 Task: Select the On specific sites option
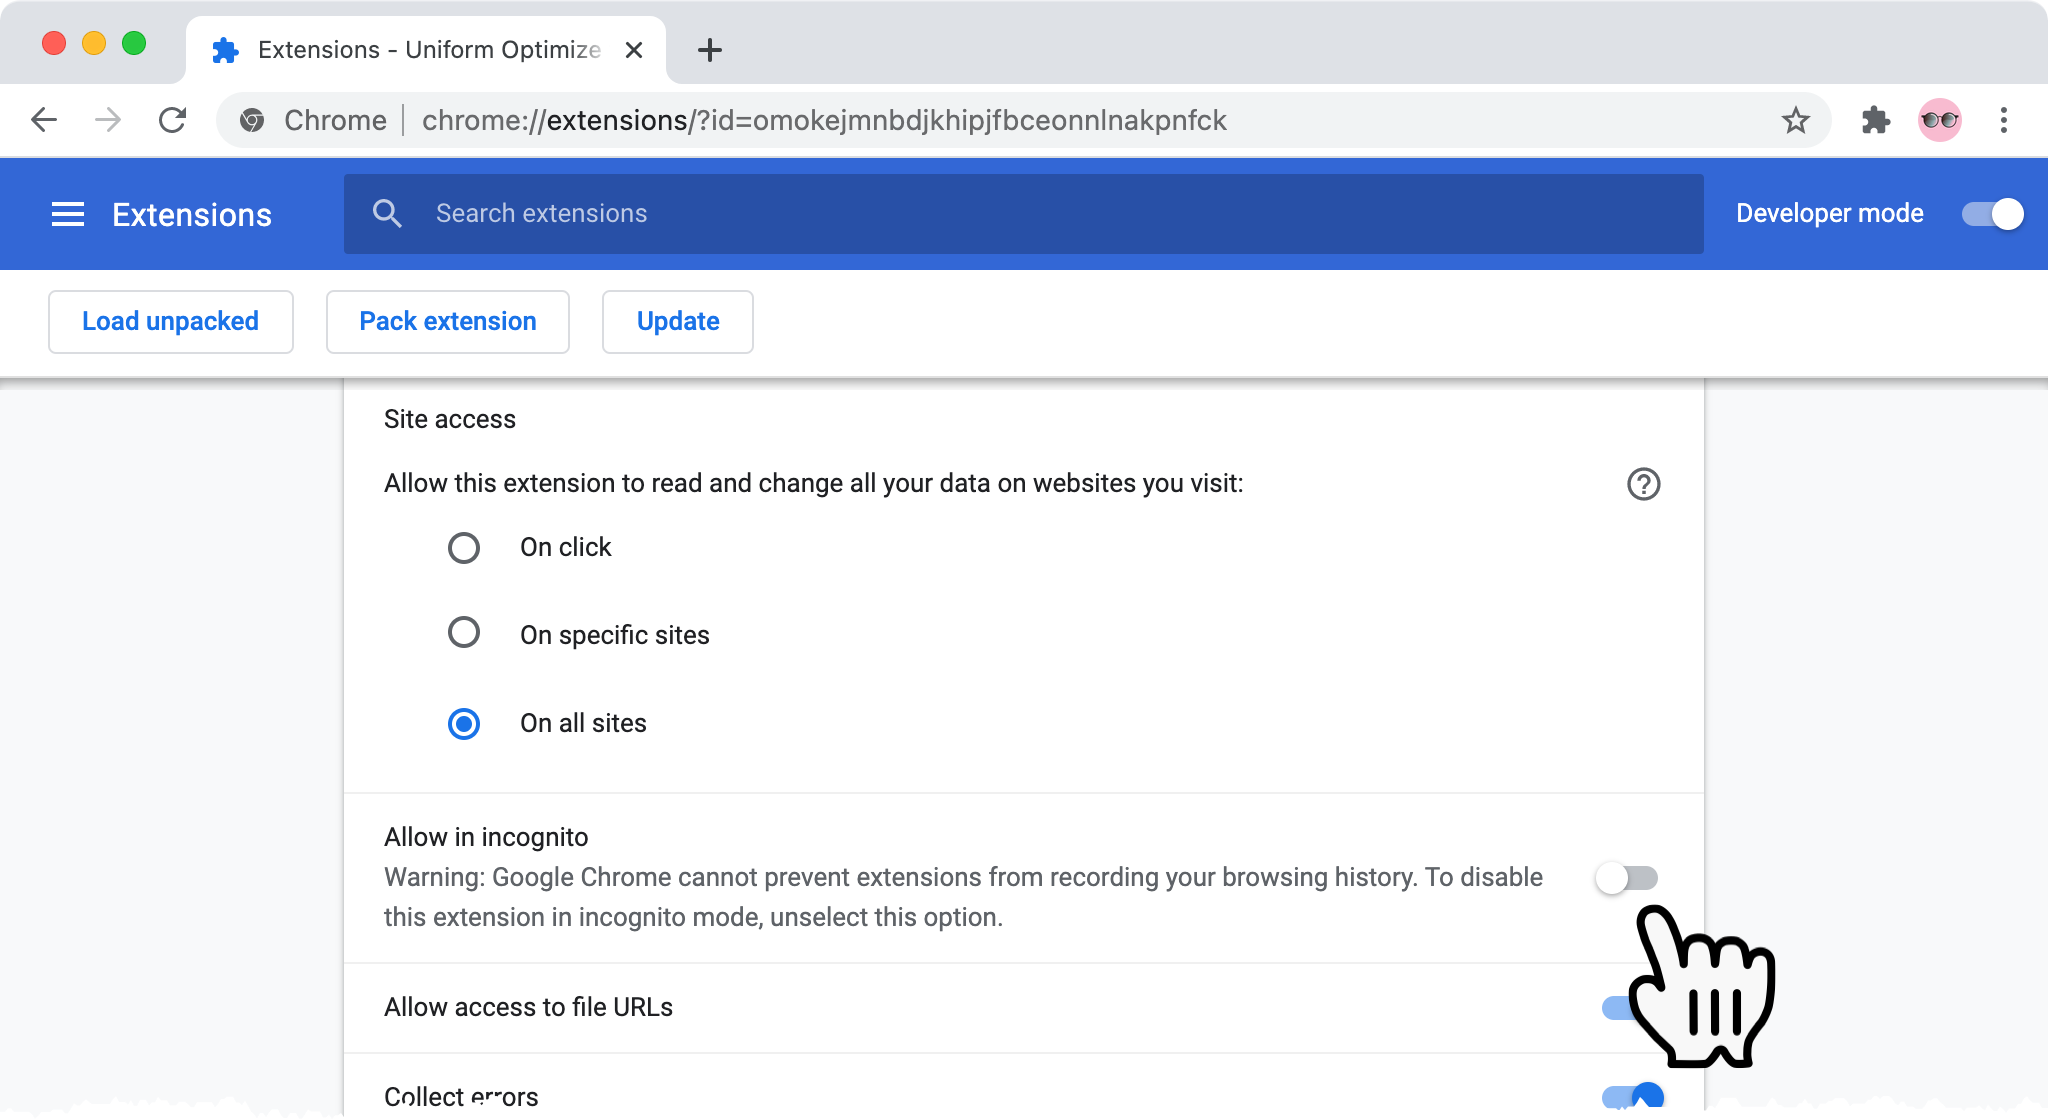point(464,632)
